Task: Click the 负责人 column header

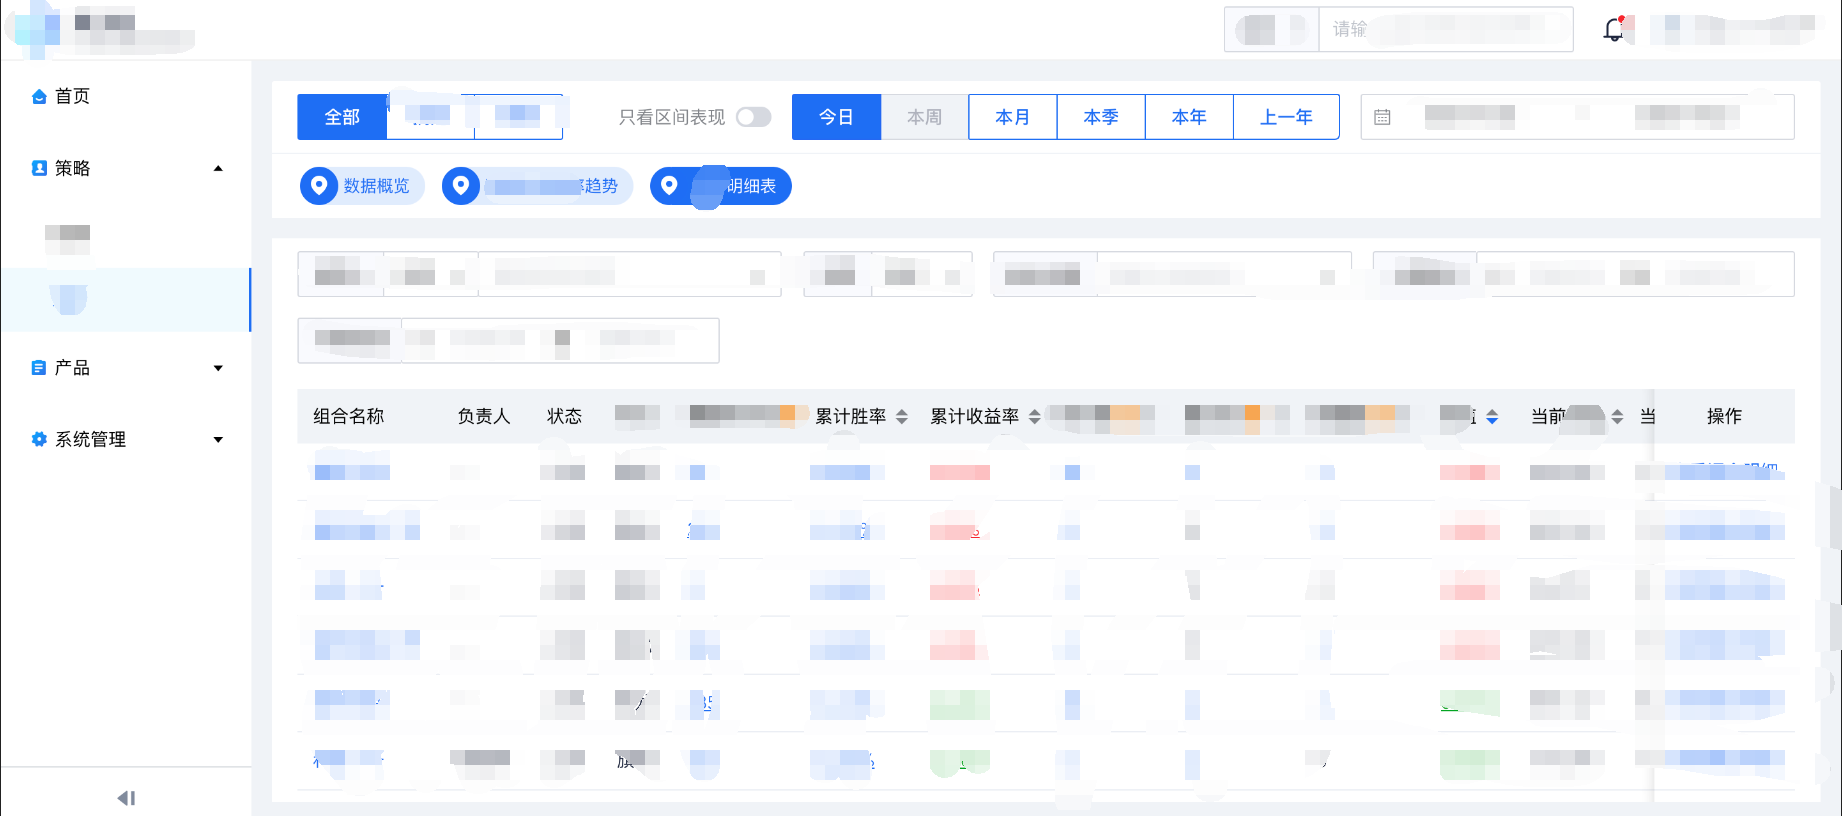Action: 484,416
